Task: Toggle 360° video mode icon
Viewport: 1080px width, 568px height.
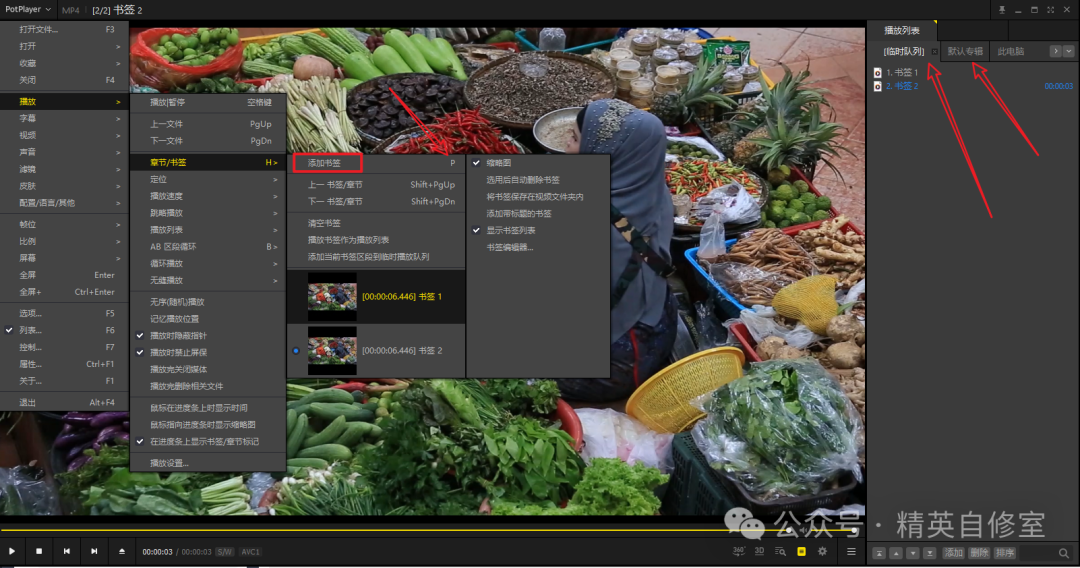Action: click(739, 551)
